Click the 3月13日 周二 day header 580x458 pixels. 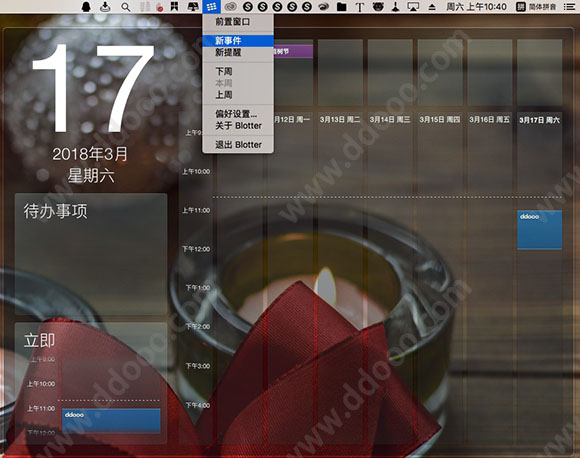click(340, 119)
